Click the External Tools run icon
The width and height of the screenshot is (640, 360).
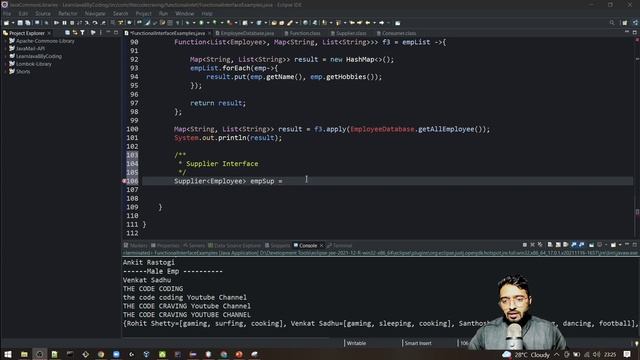(230, 23)
